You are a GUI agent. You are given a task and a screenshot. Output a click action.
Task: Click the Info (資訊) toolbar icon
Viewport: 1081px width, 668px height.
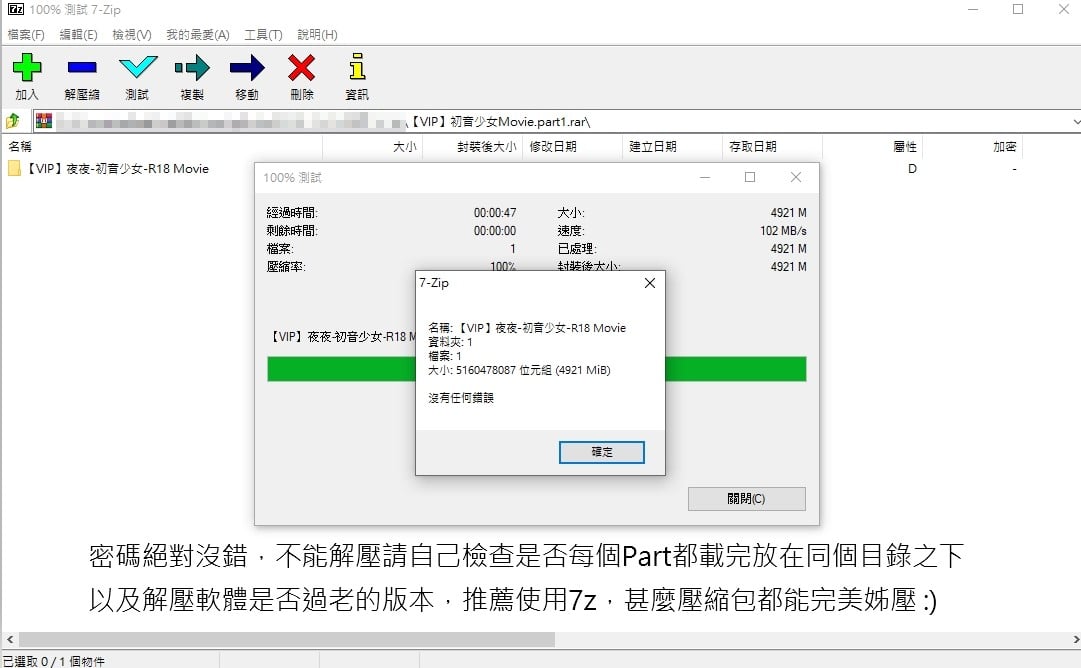pos(356,67)
